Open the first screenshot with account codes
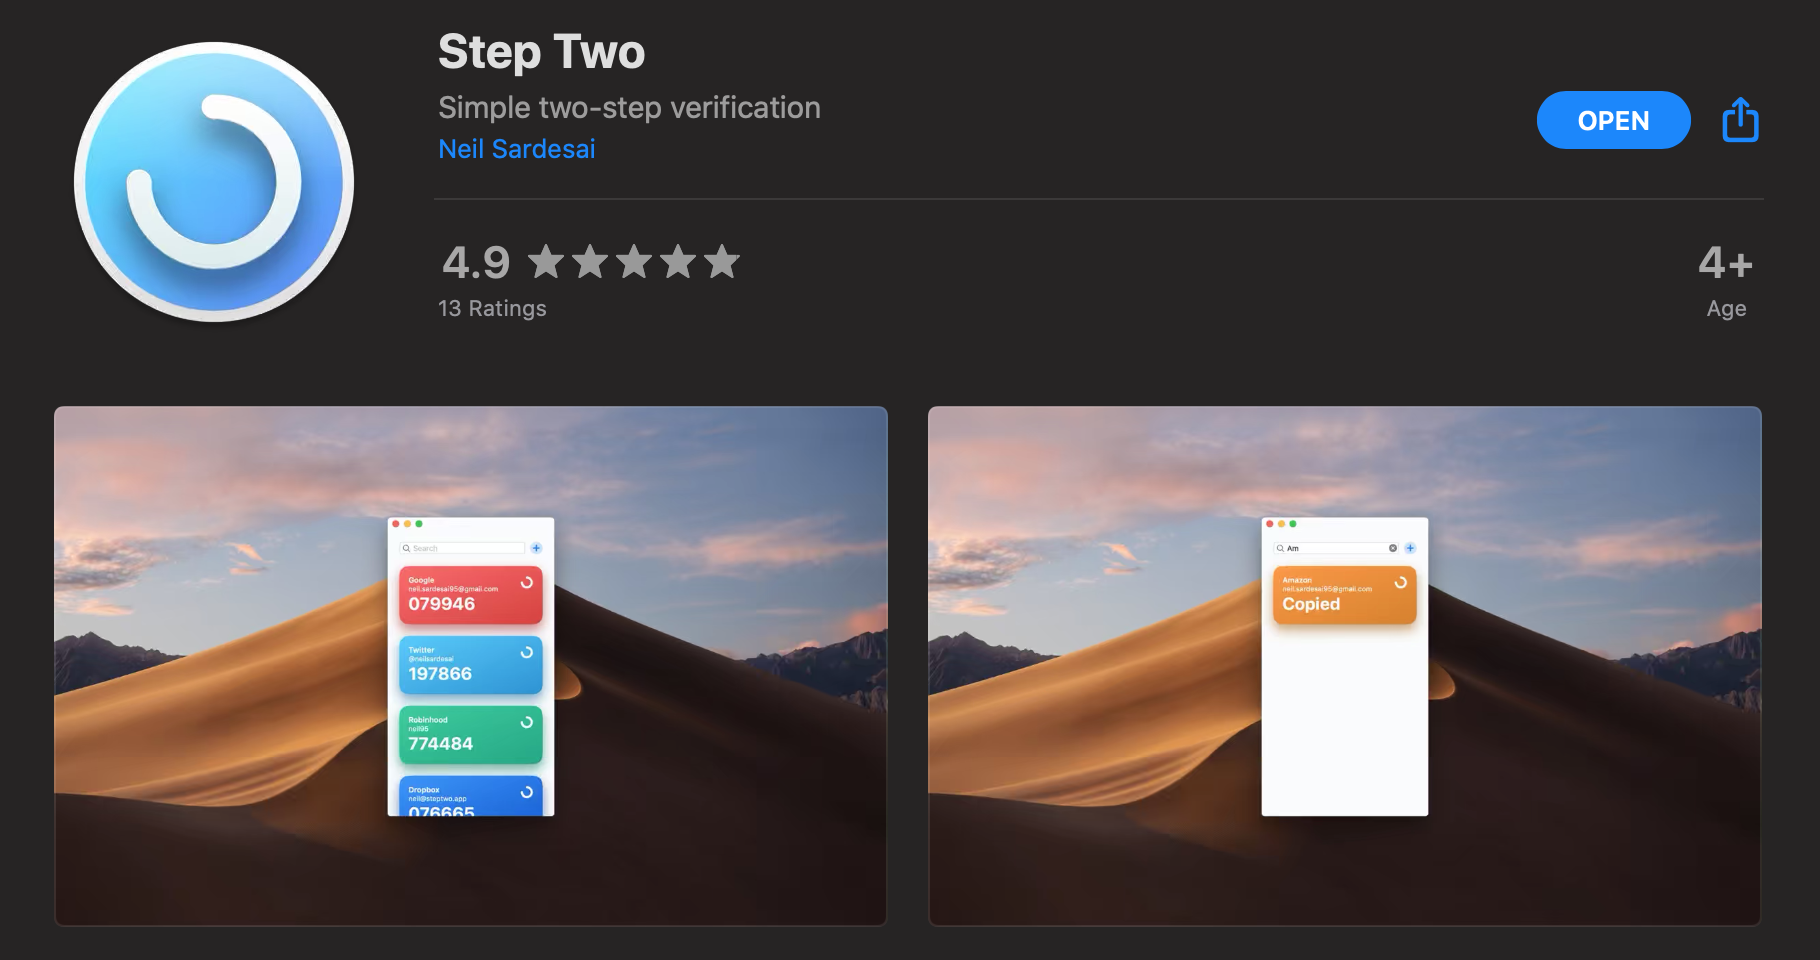Screen dimensions: 1820x960 (471, 666)
